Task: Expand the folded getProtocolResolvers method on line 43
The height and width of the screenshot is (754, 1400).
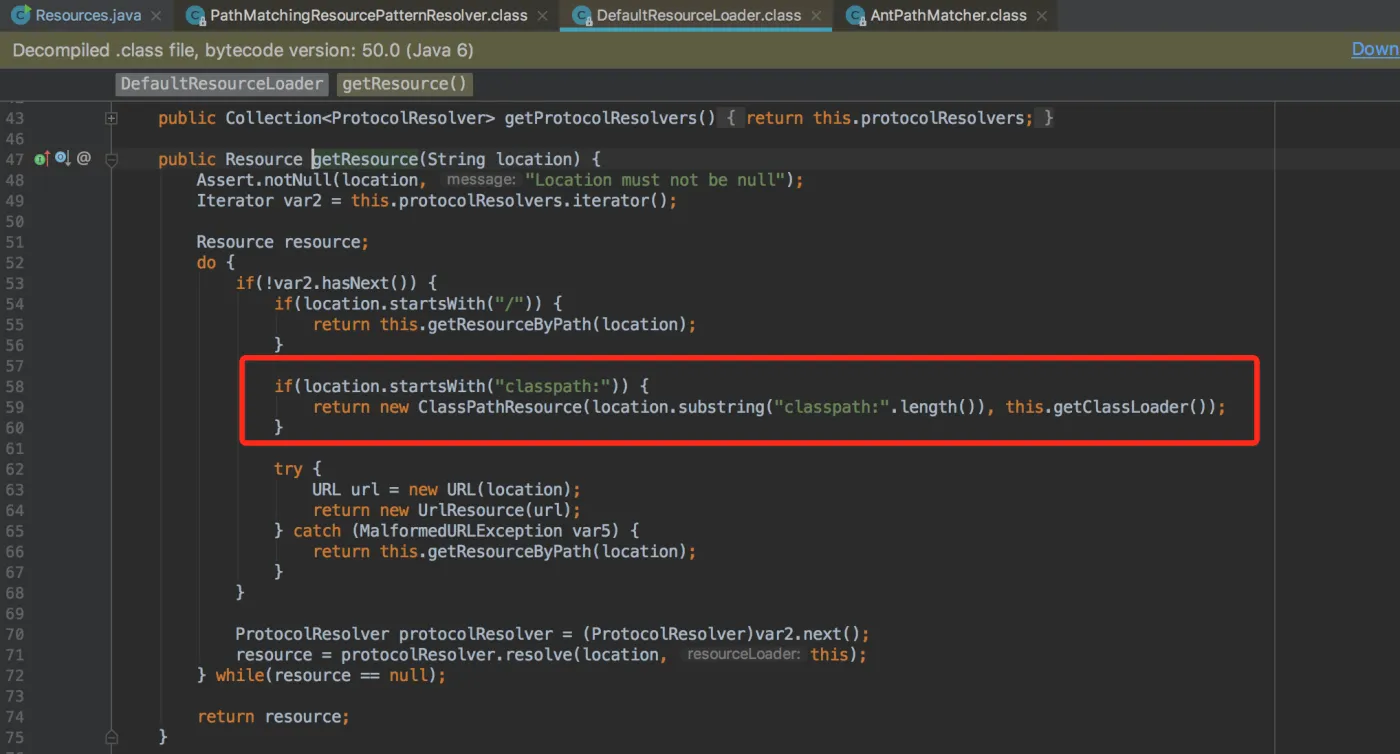Action: [112, 118]
